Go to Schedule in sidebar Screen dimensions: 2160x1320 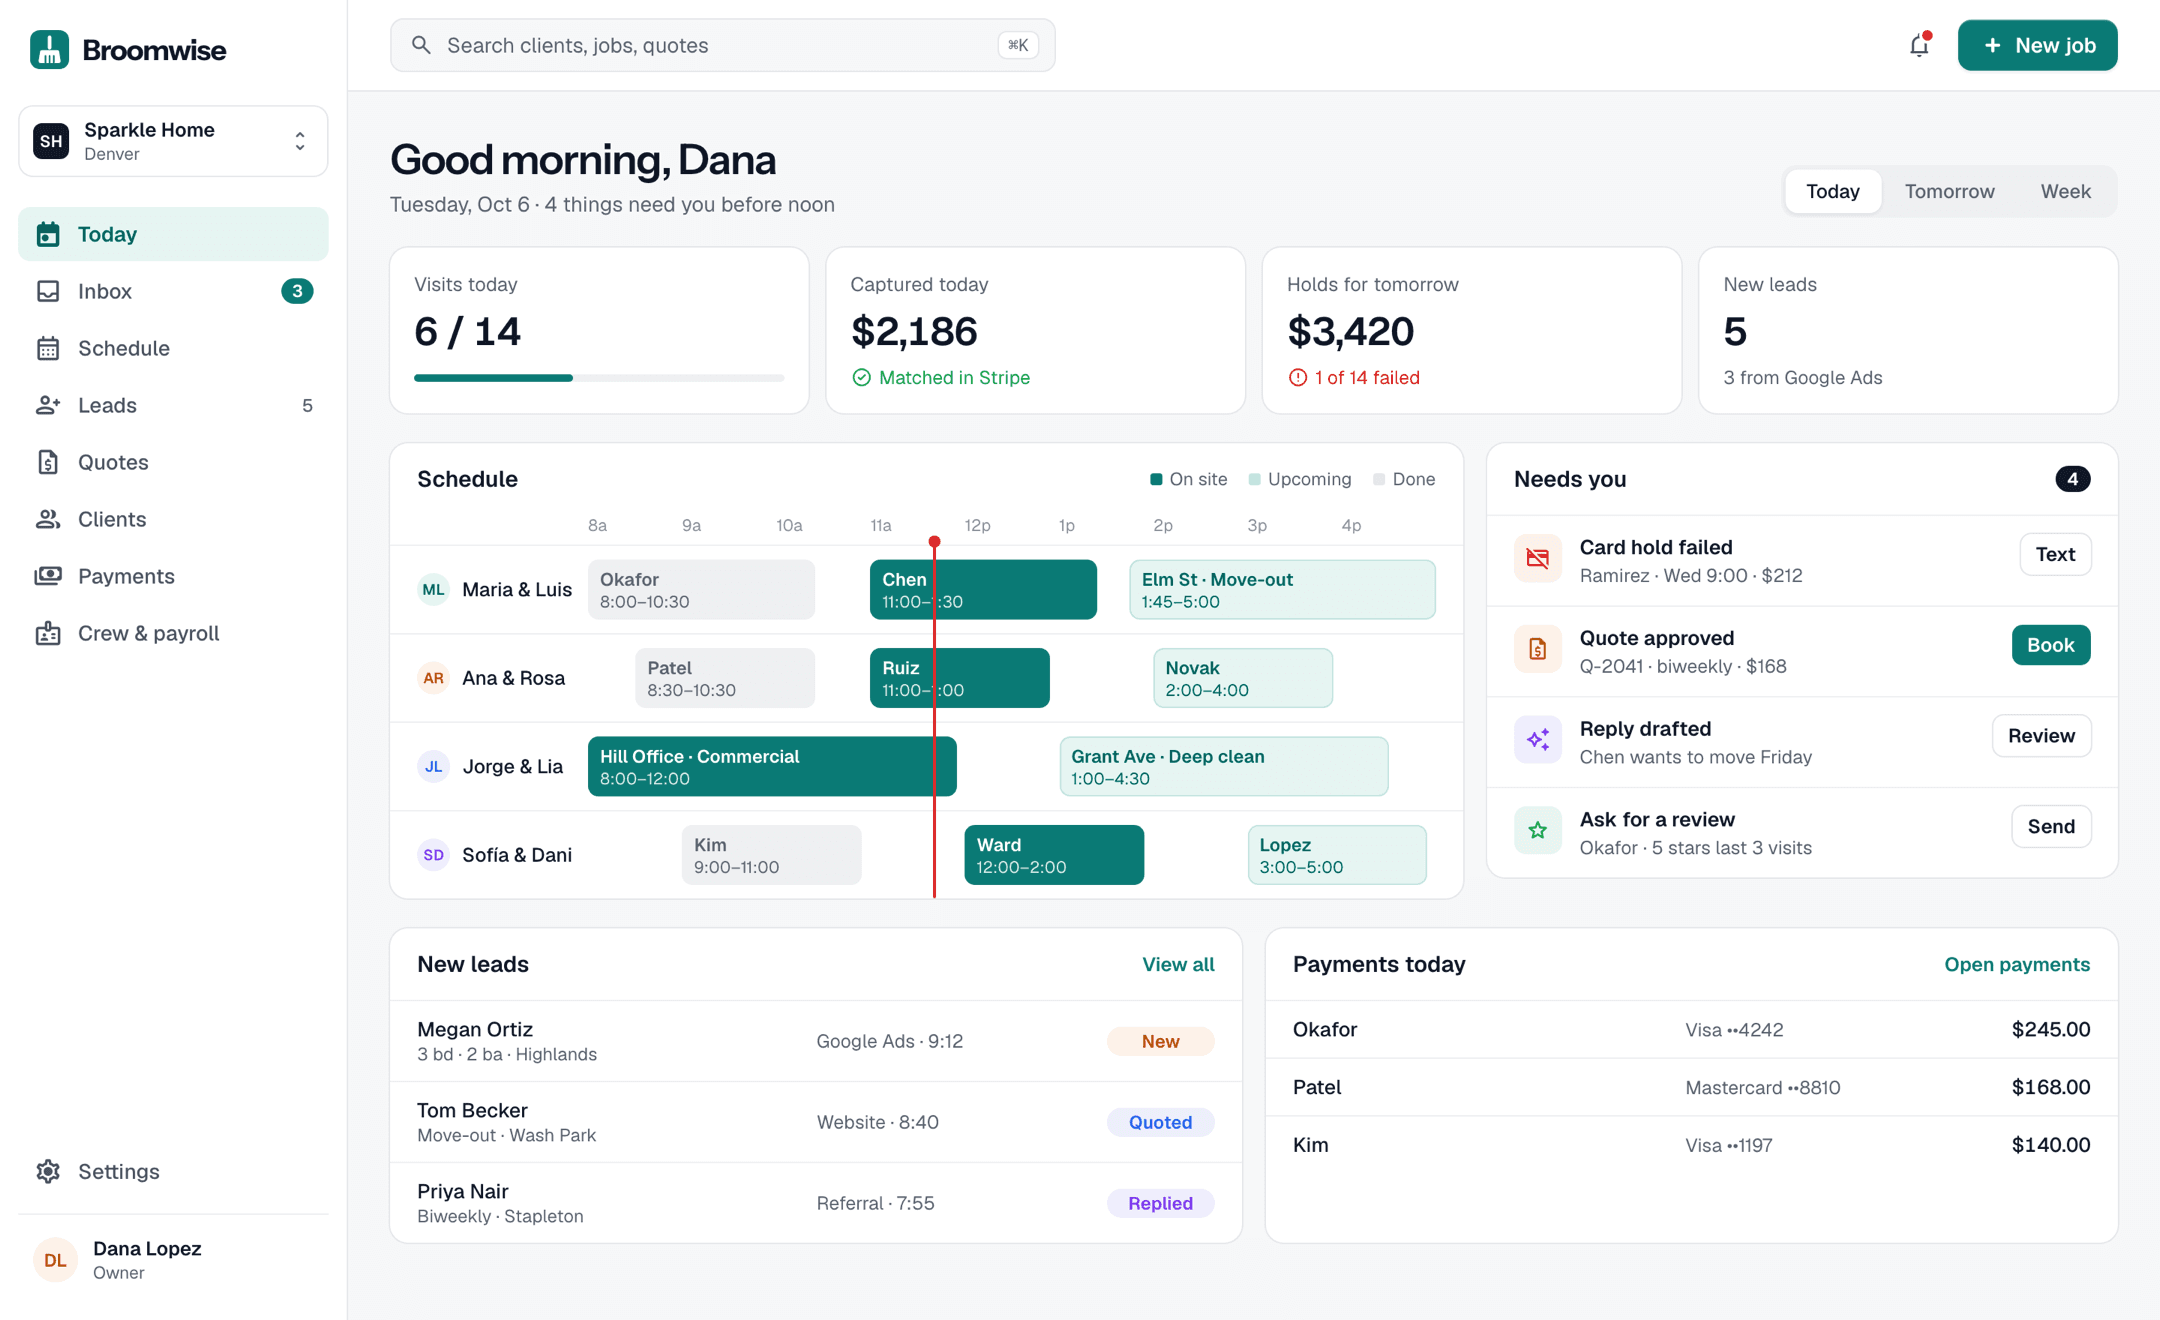point(173,348)
